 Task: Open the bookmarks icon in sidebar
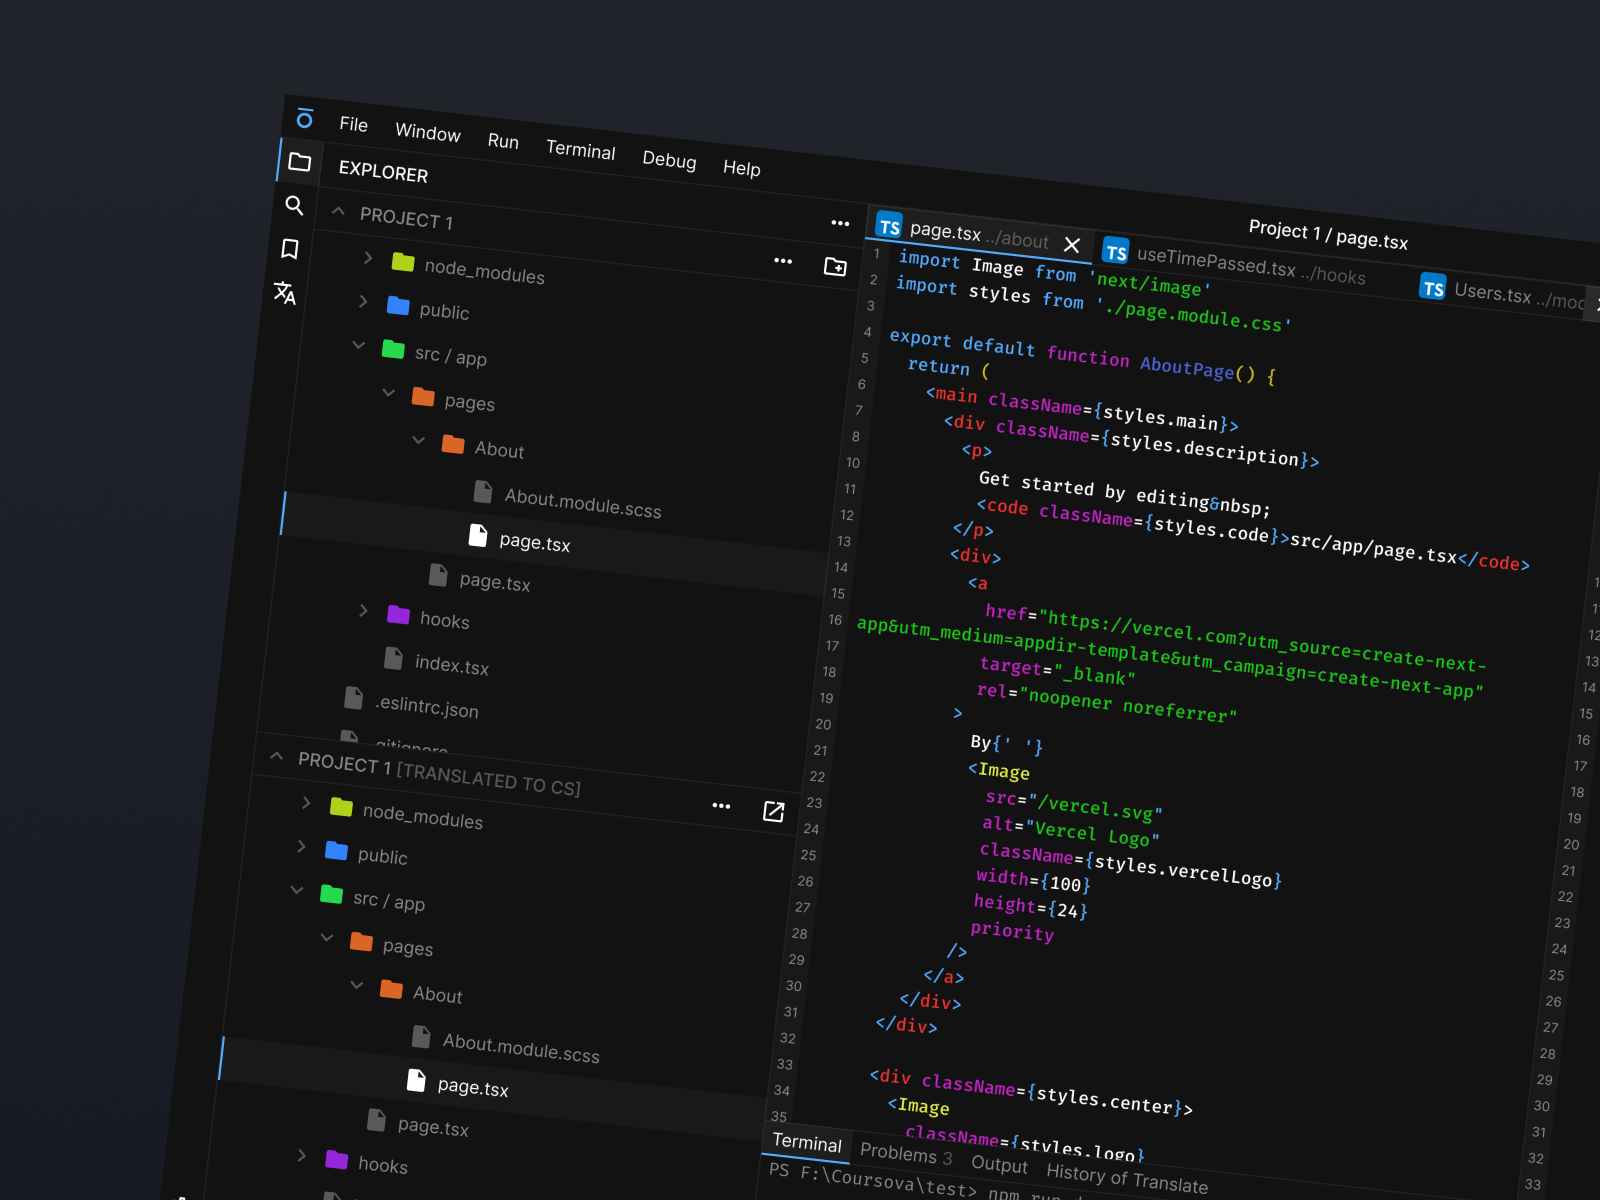[290, 248]
